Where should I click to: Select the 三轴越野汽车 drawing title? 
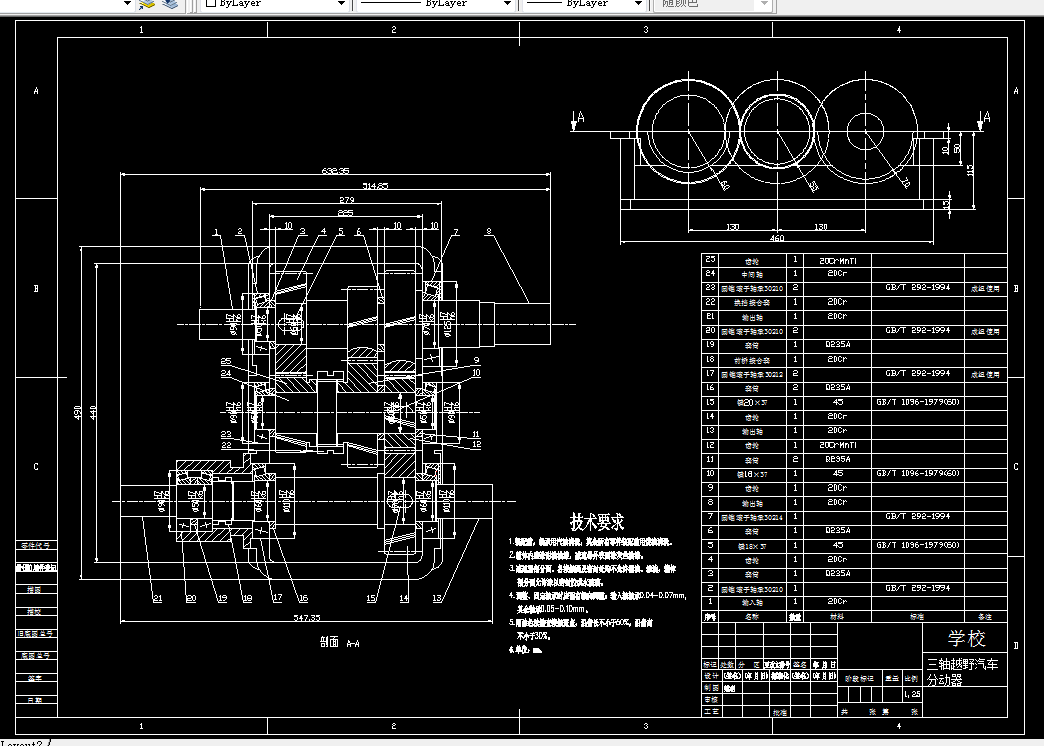click(x=963, y=664)
